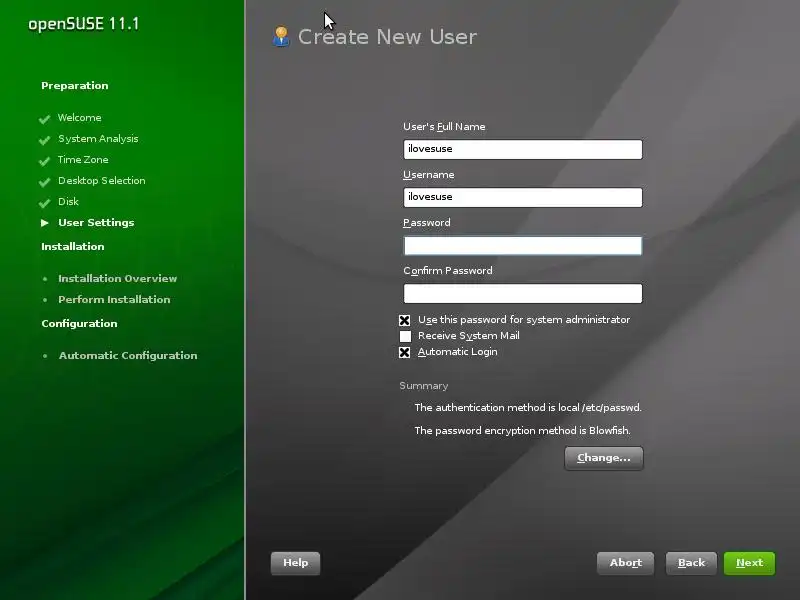Viewport: 800px width, 600px height.
Task: Click the Desktop Selection checkmark icon
Action: [x=44, y=182]
